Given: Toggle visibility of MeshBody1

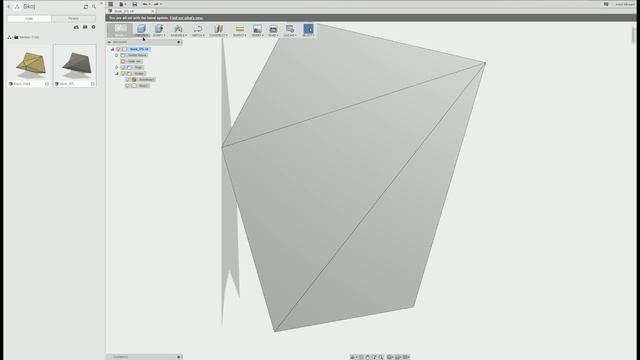Looking at the screenshot, I should pos(128,80).
